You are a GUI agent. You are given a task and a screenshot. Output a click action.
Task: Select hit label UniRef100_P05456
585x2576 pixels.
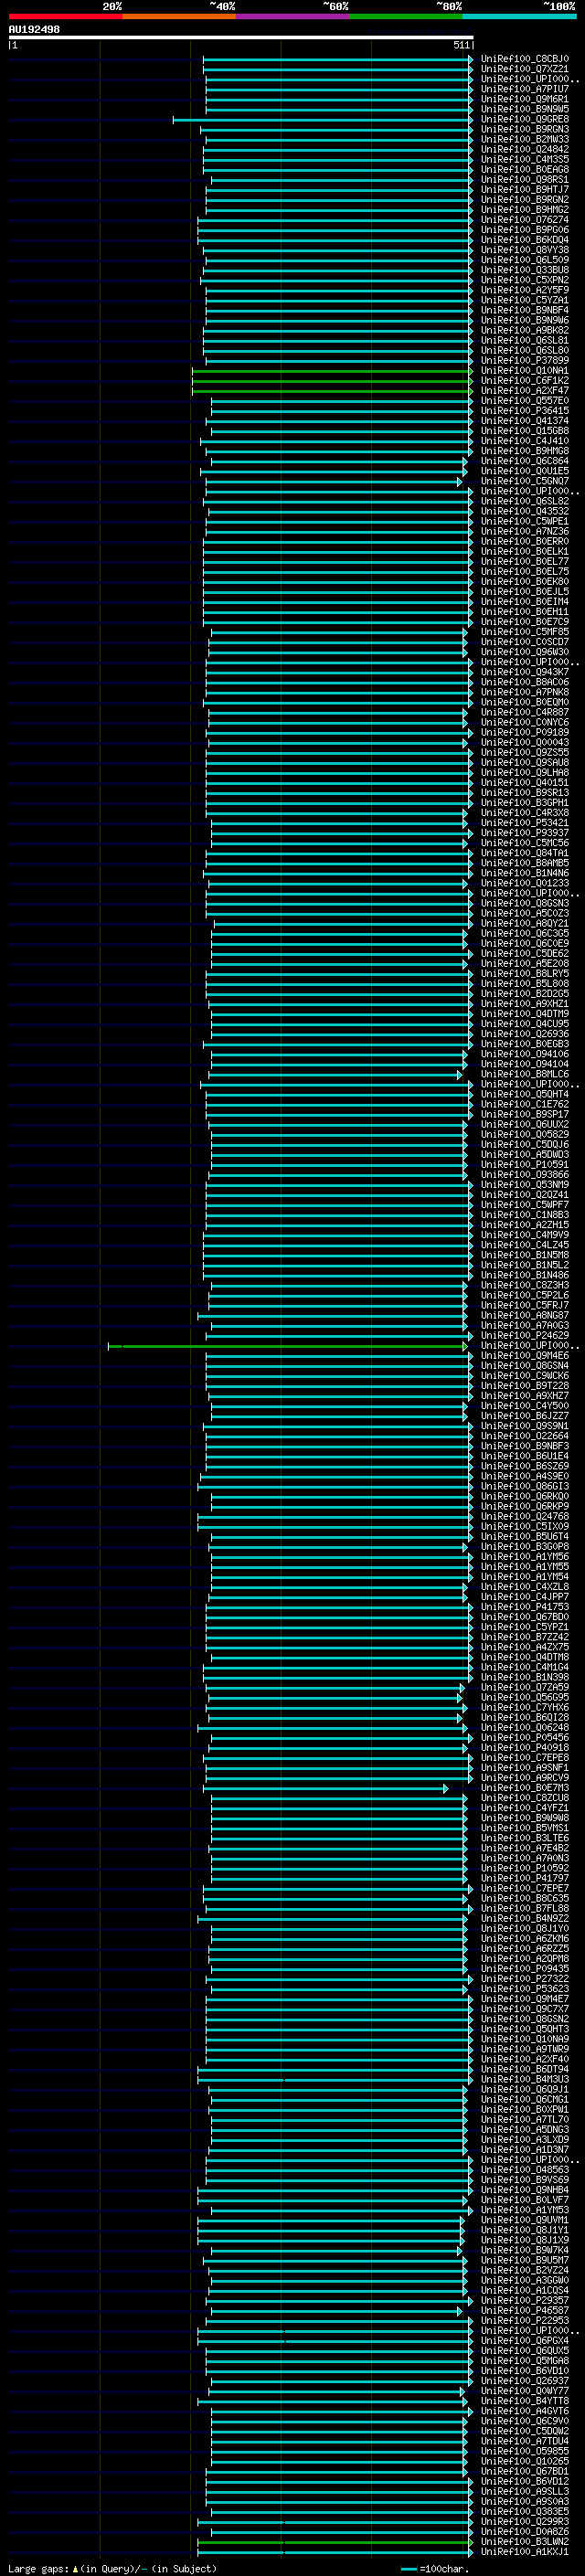tap(524, 1737)
